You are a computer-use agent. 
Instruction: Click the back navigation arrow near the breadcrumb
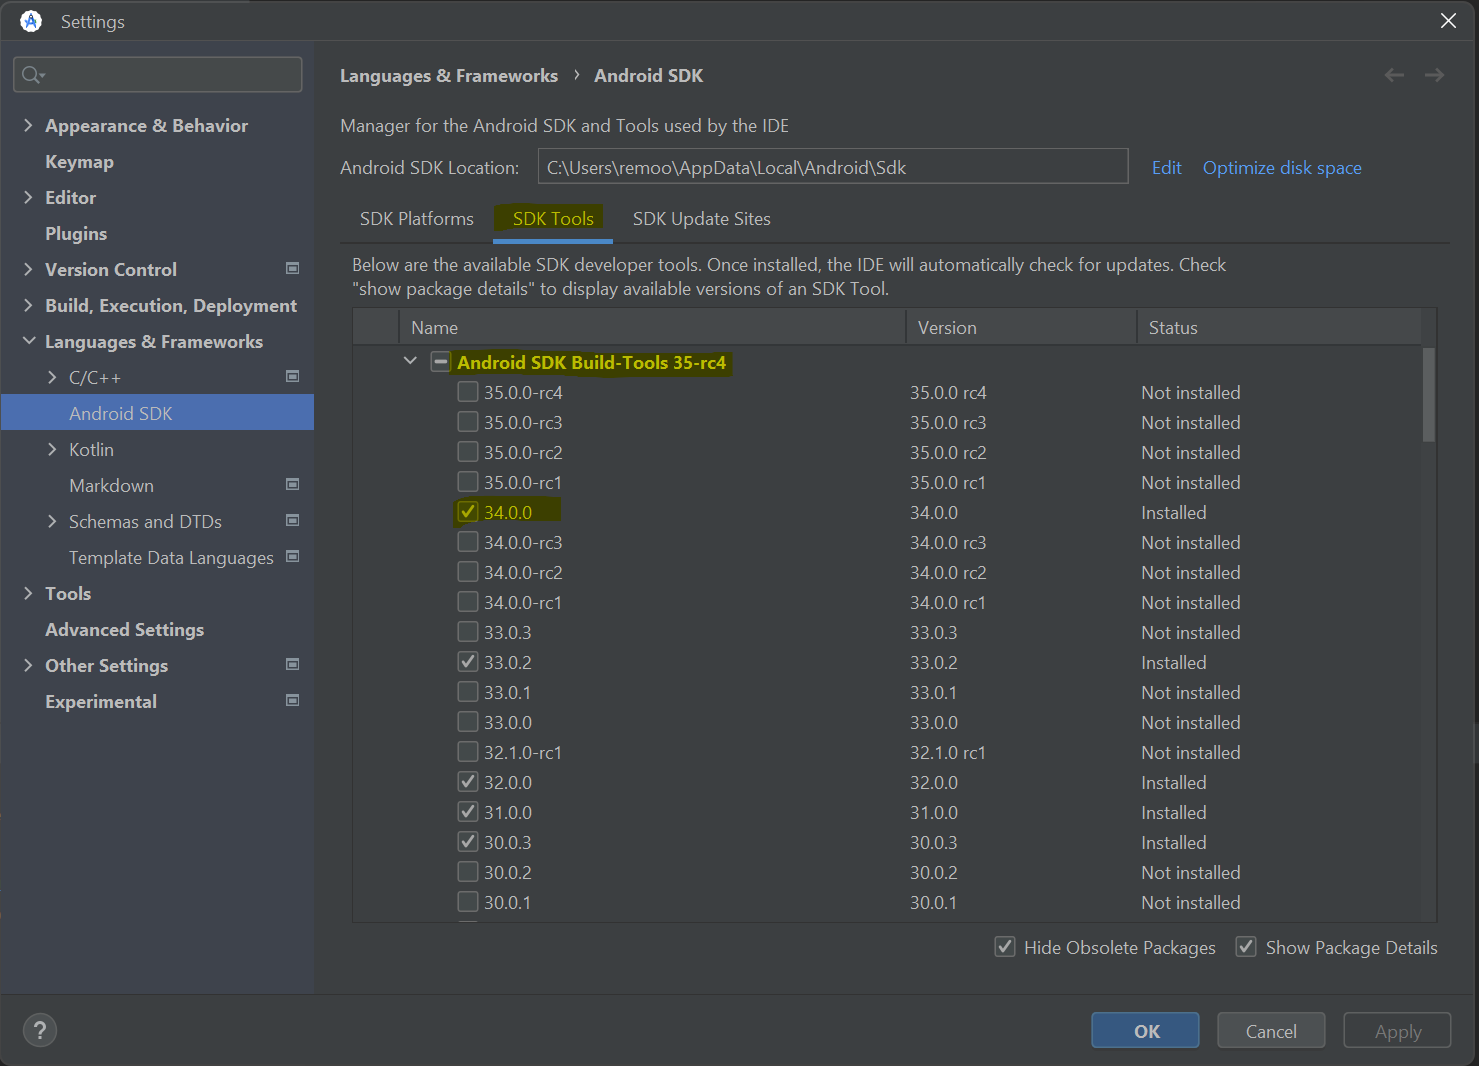[x=1394, y=74]
